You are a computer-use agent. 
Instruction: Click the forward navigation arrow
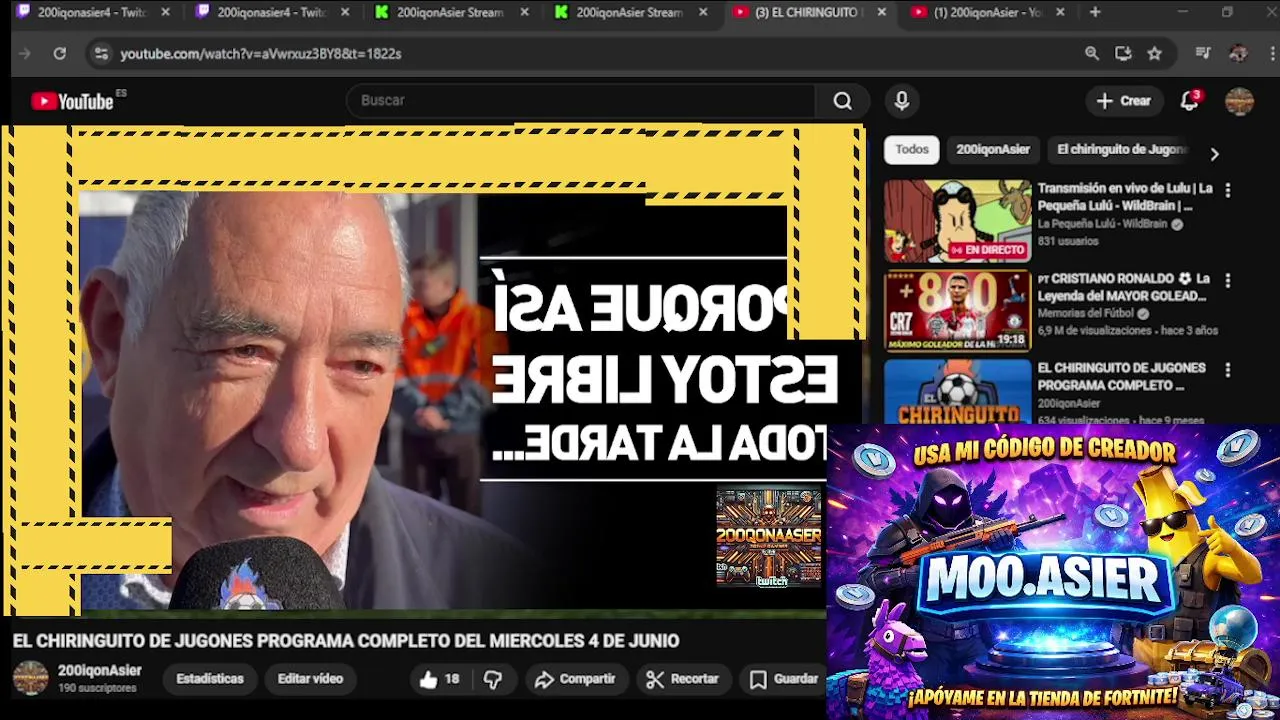[25, 53]
